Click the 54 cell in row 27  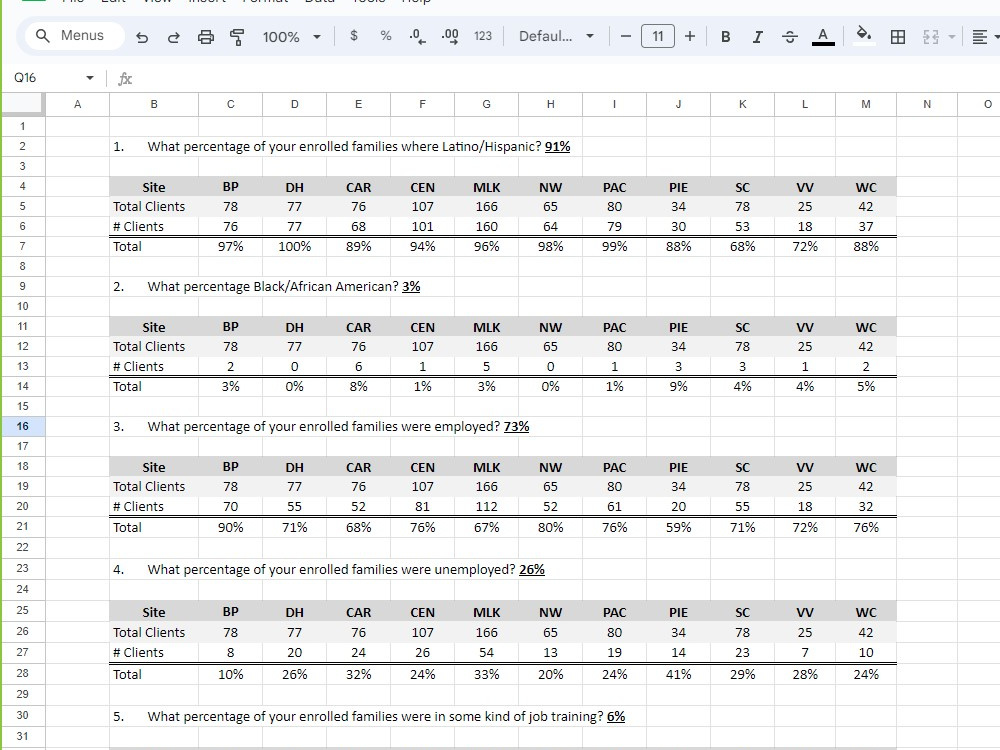pyautogui.click(x=487, y=652)
